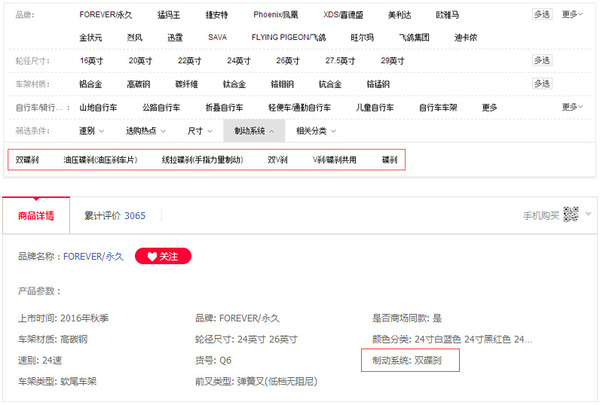
Task: Select brand FLYING PIGEON/飞鸽
Action: [x=289, y=37]
